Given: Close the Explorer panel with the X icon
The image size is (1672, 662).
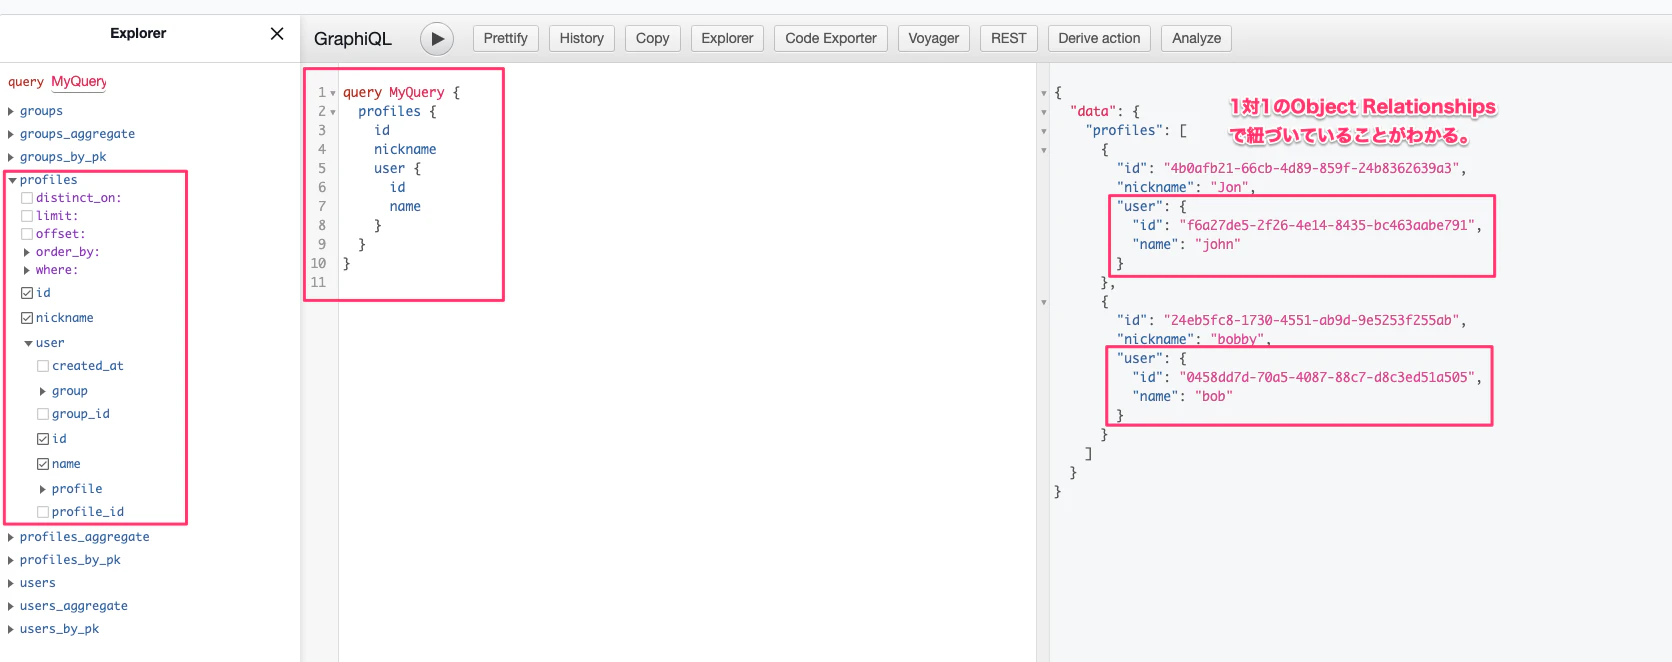Looking at the screenshot, I should tap(277, 34).
